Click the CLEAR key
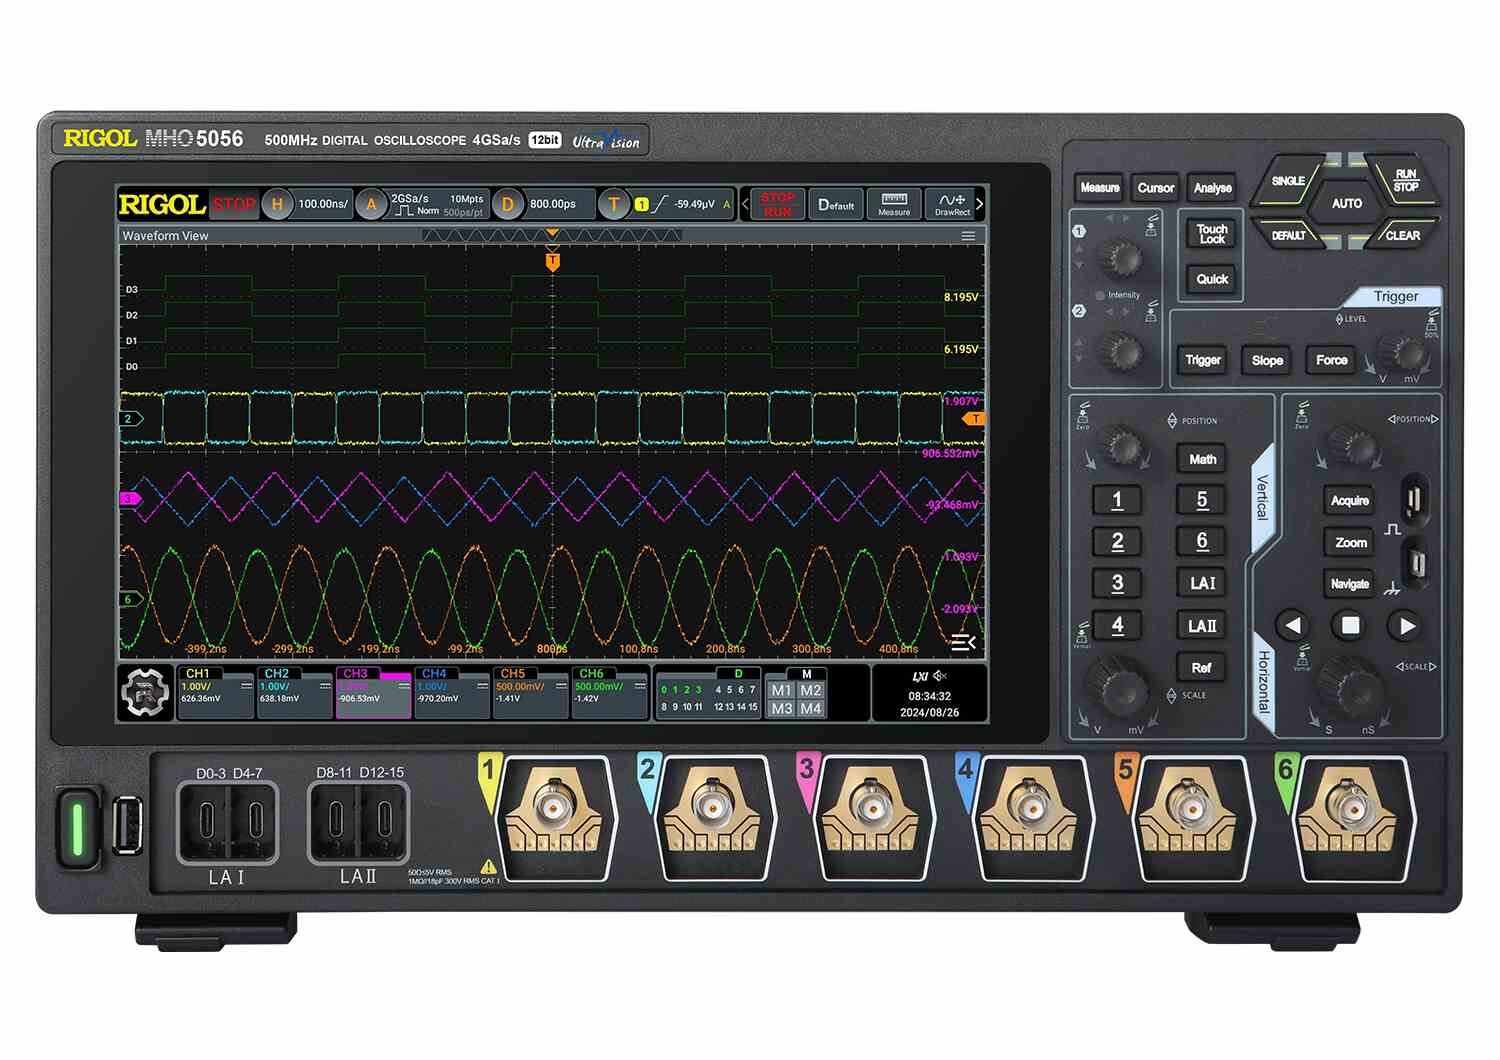Viewport: 1500px width, 1060px height. pyautogui.click(x=1402, y=236)
